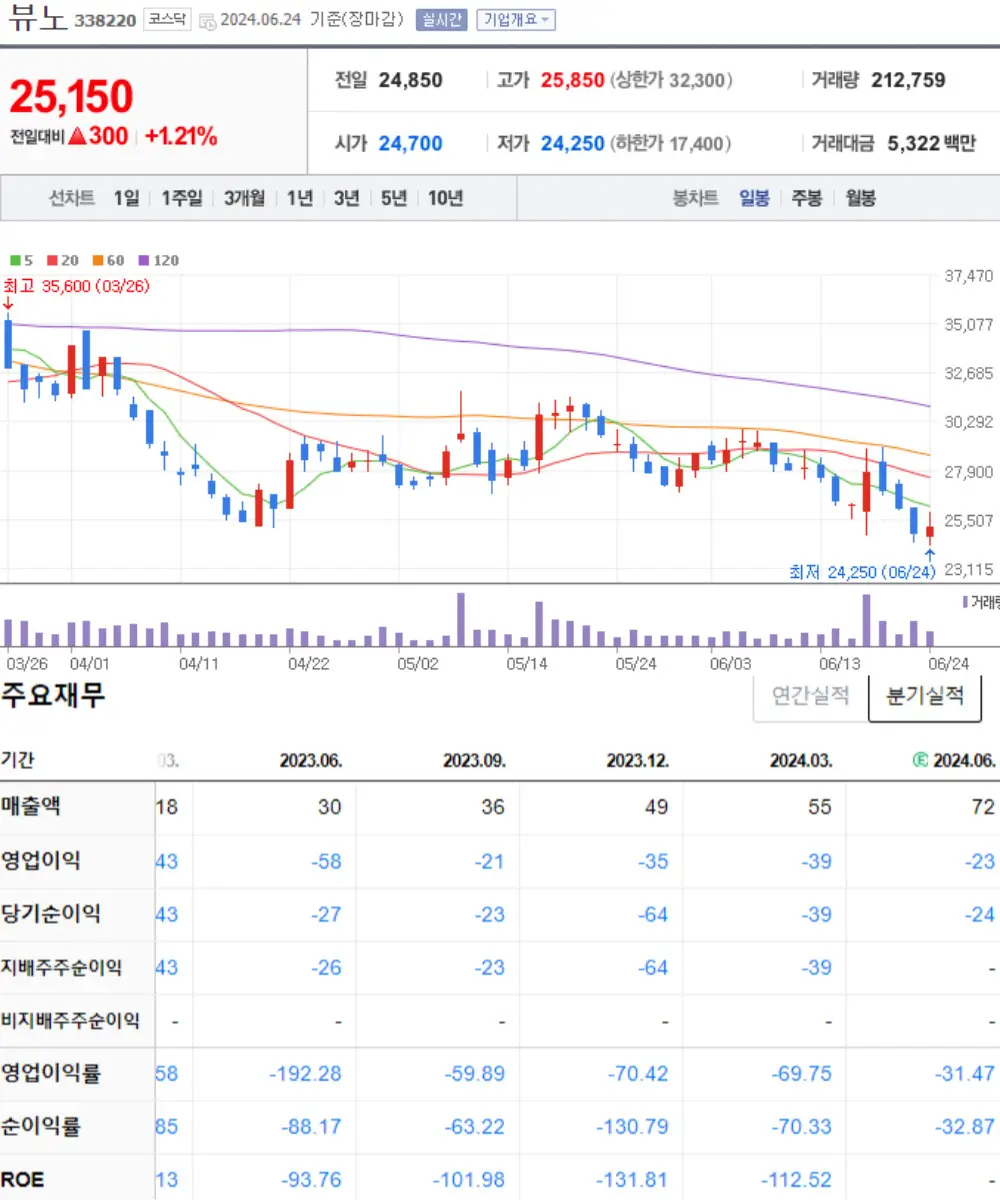Click the 코스닥 market label
The height and width of the screenshot is (1200, 1000).
click(x=166, y=20)
